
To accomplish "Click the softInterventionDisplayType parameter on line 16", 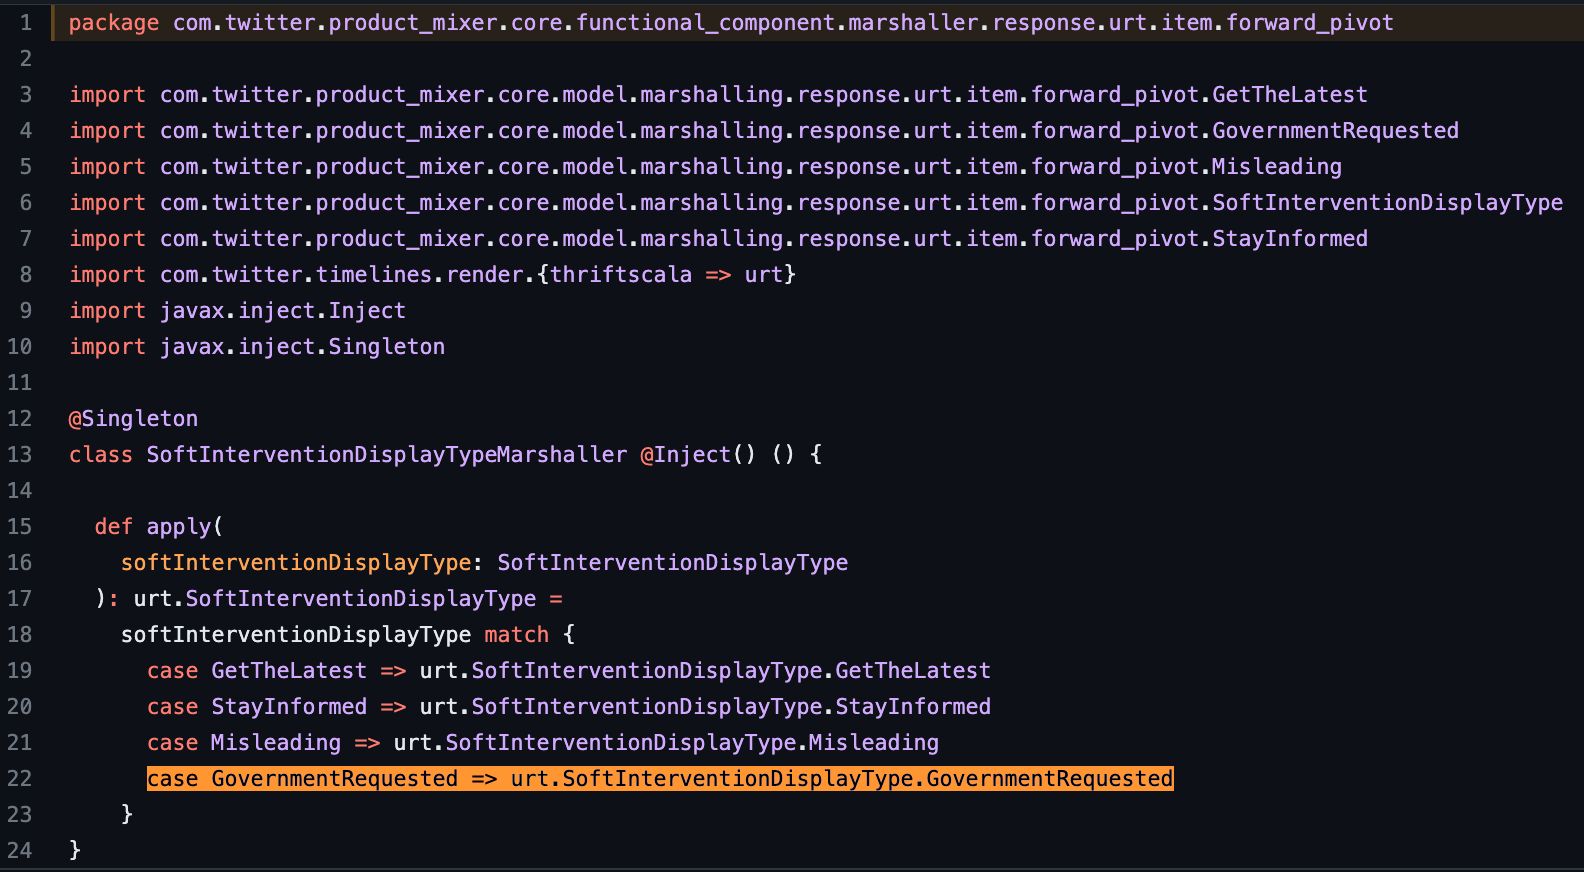I will [x=296, y=563].
